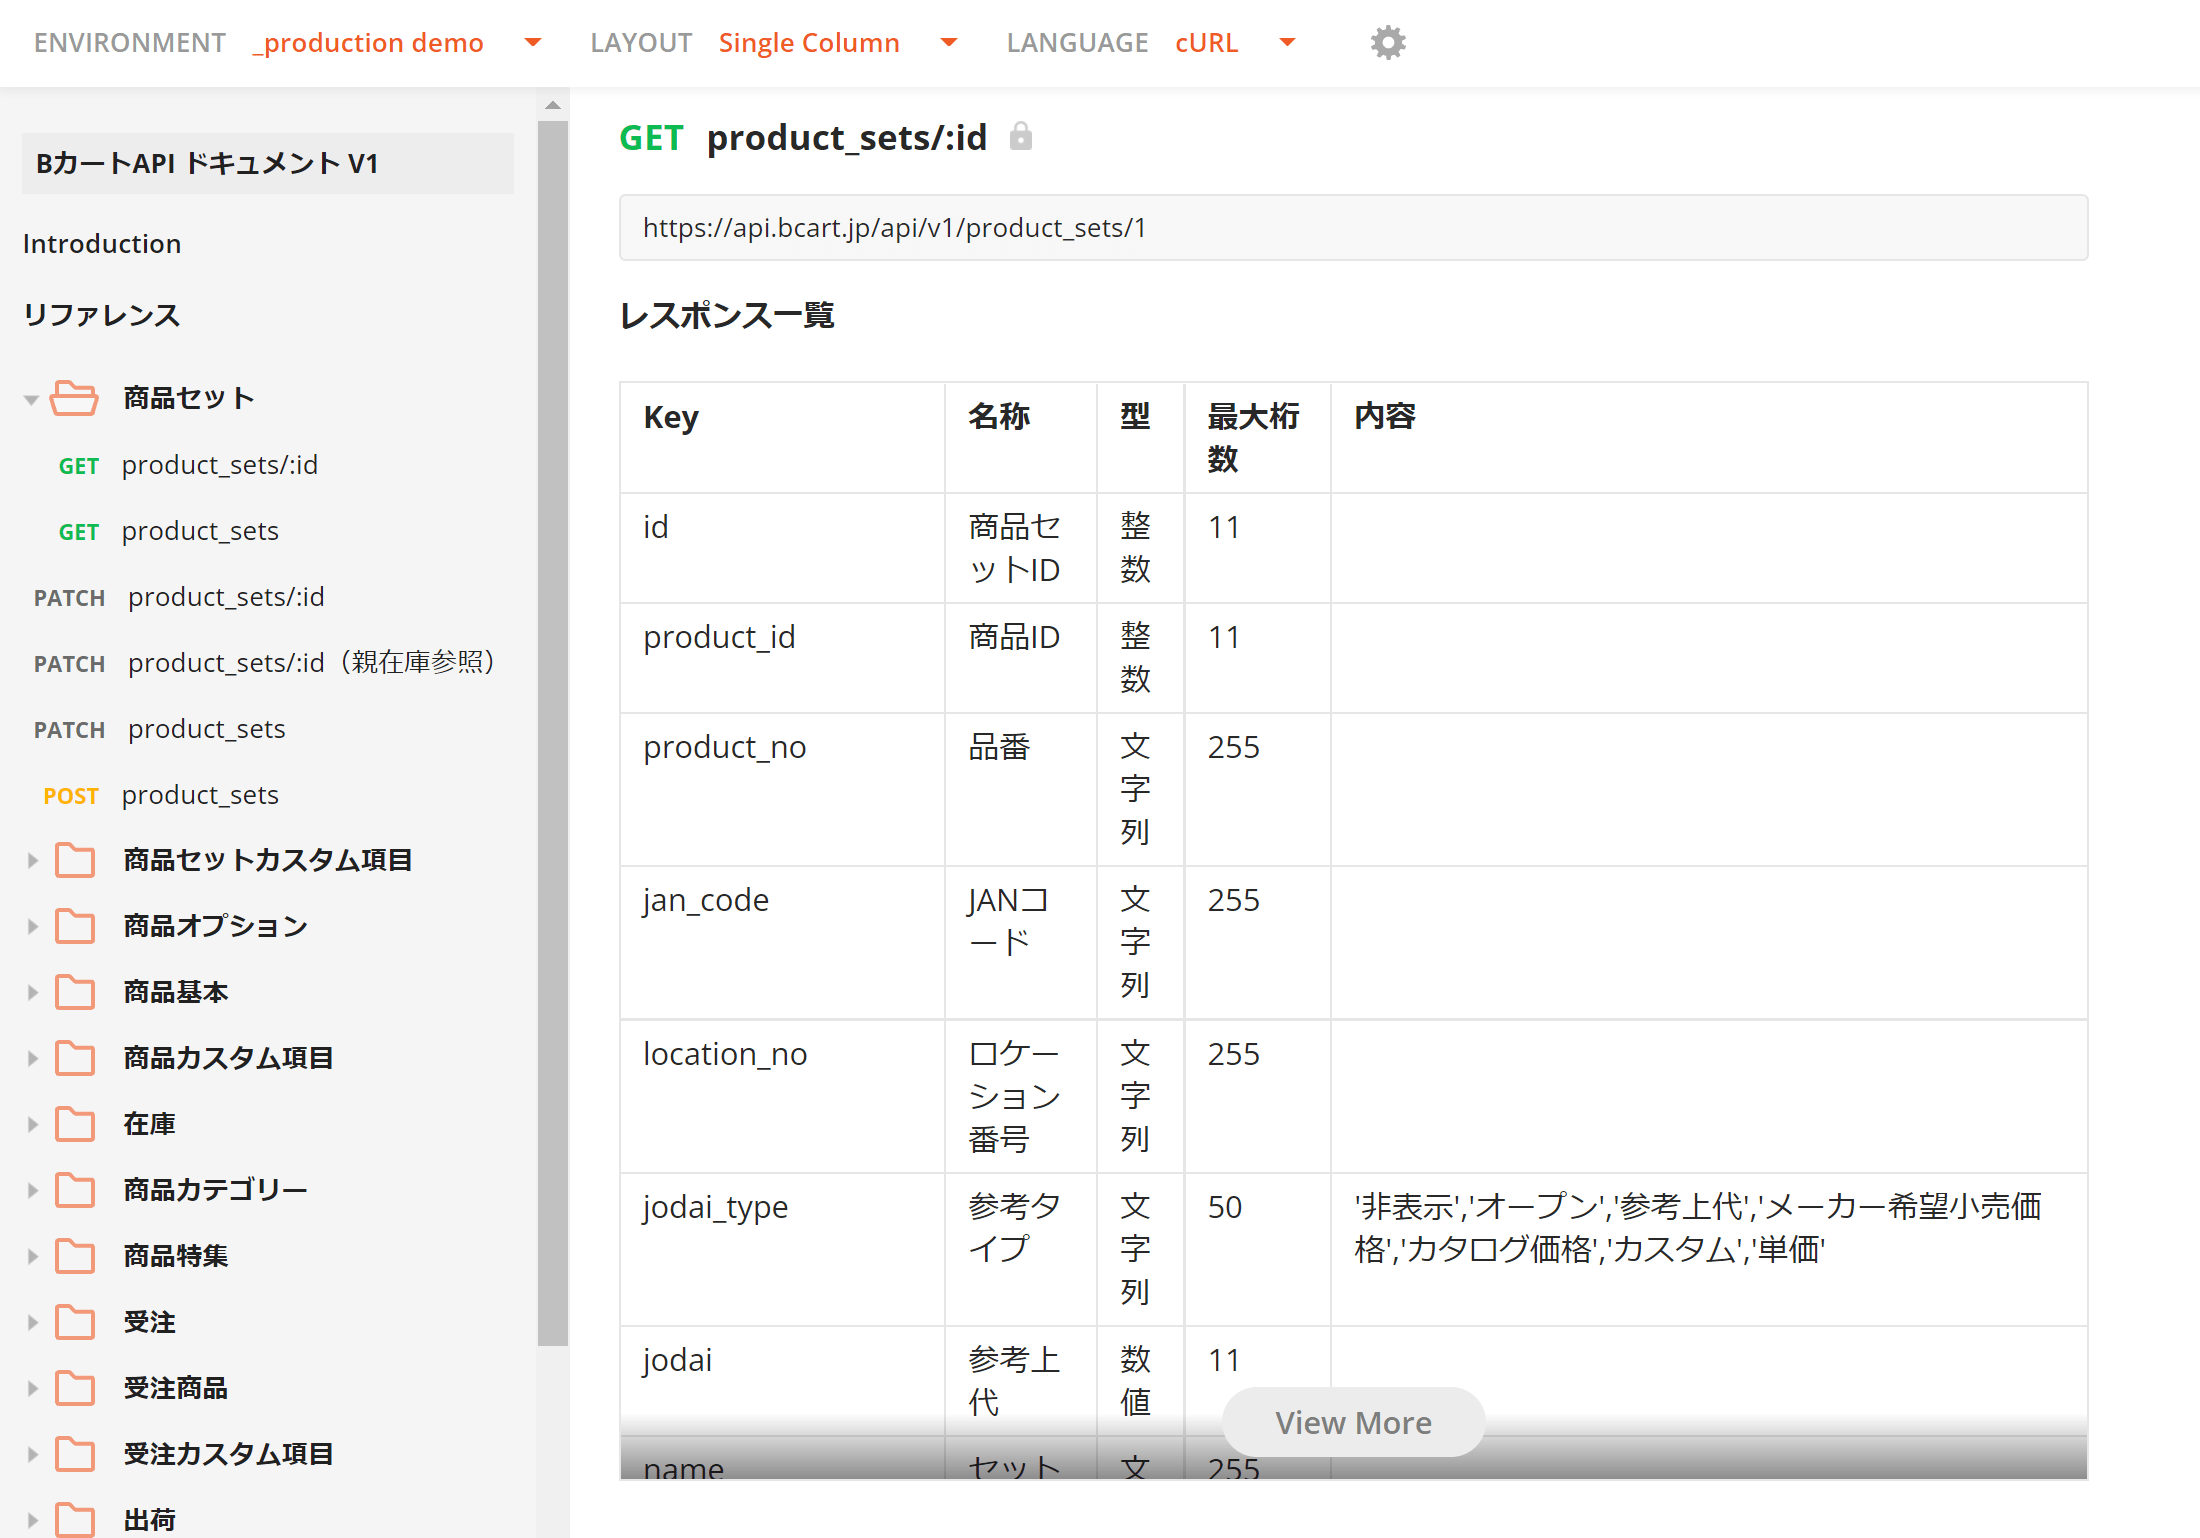The width and height of the screenshot is (2200, 1538).
Task: Click the 在庫 folder icon
Action: [75, 1124]
